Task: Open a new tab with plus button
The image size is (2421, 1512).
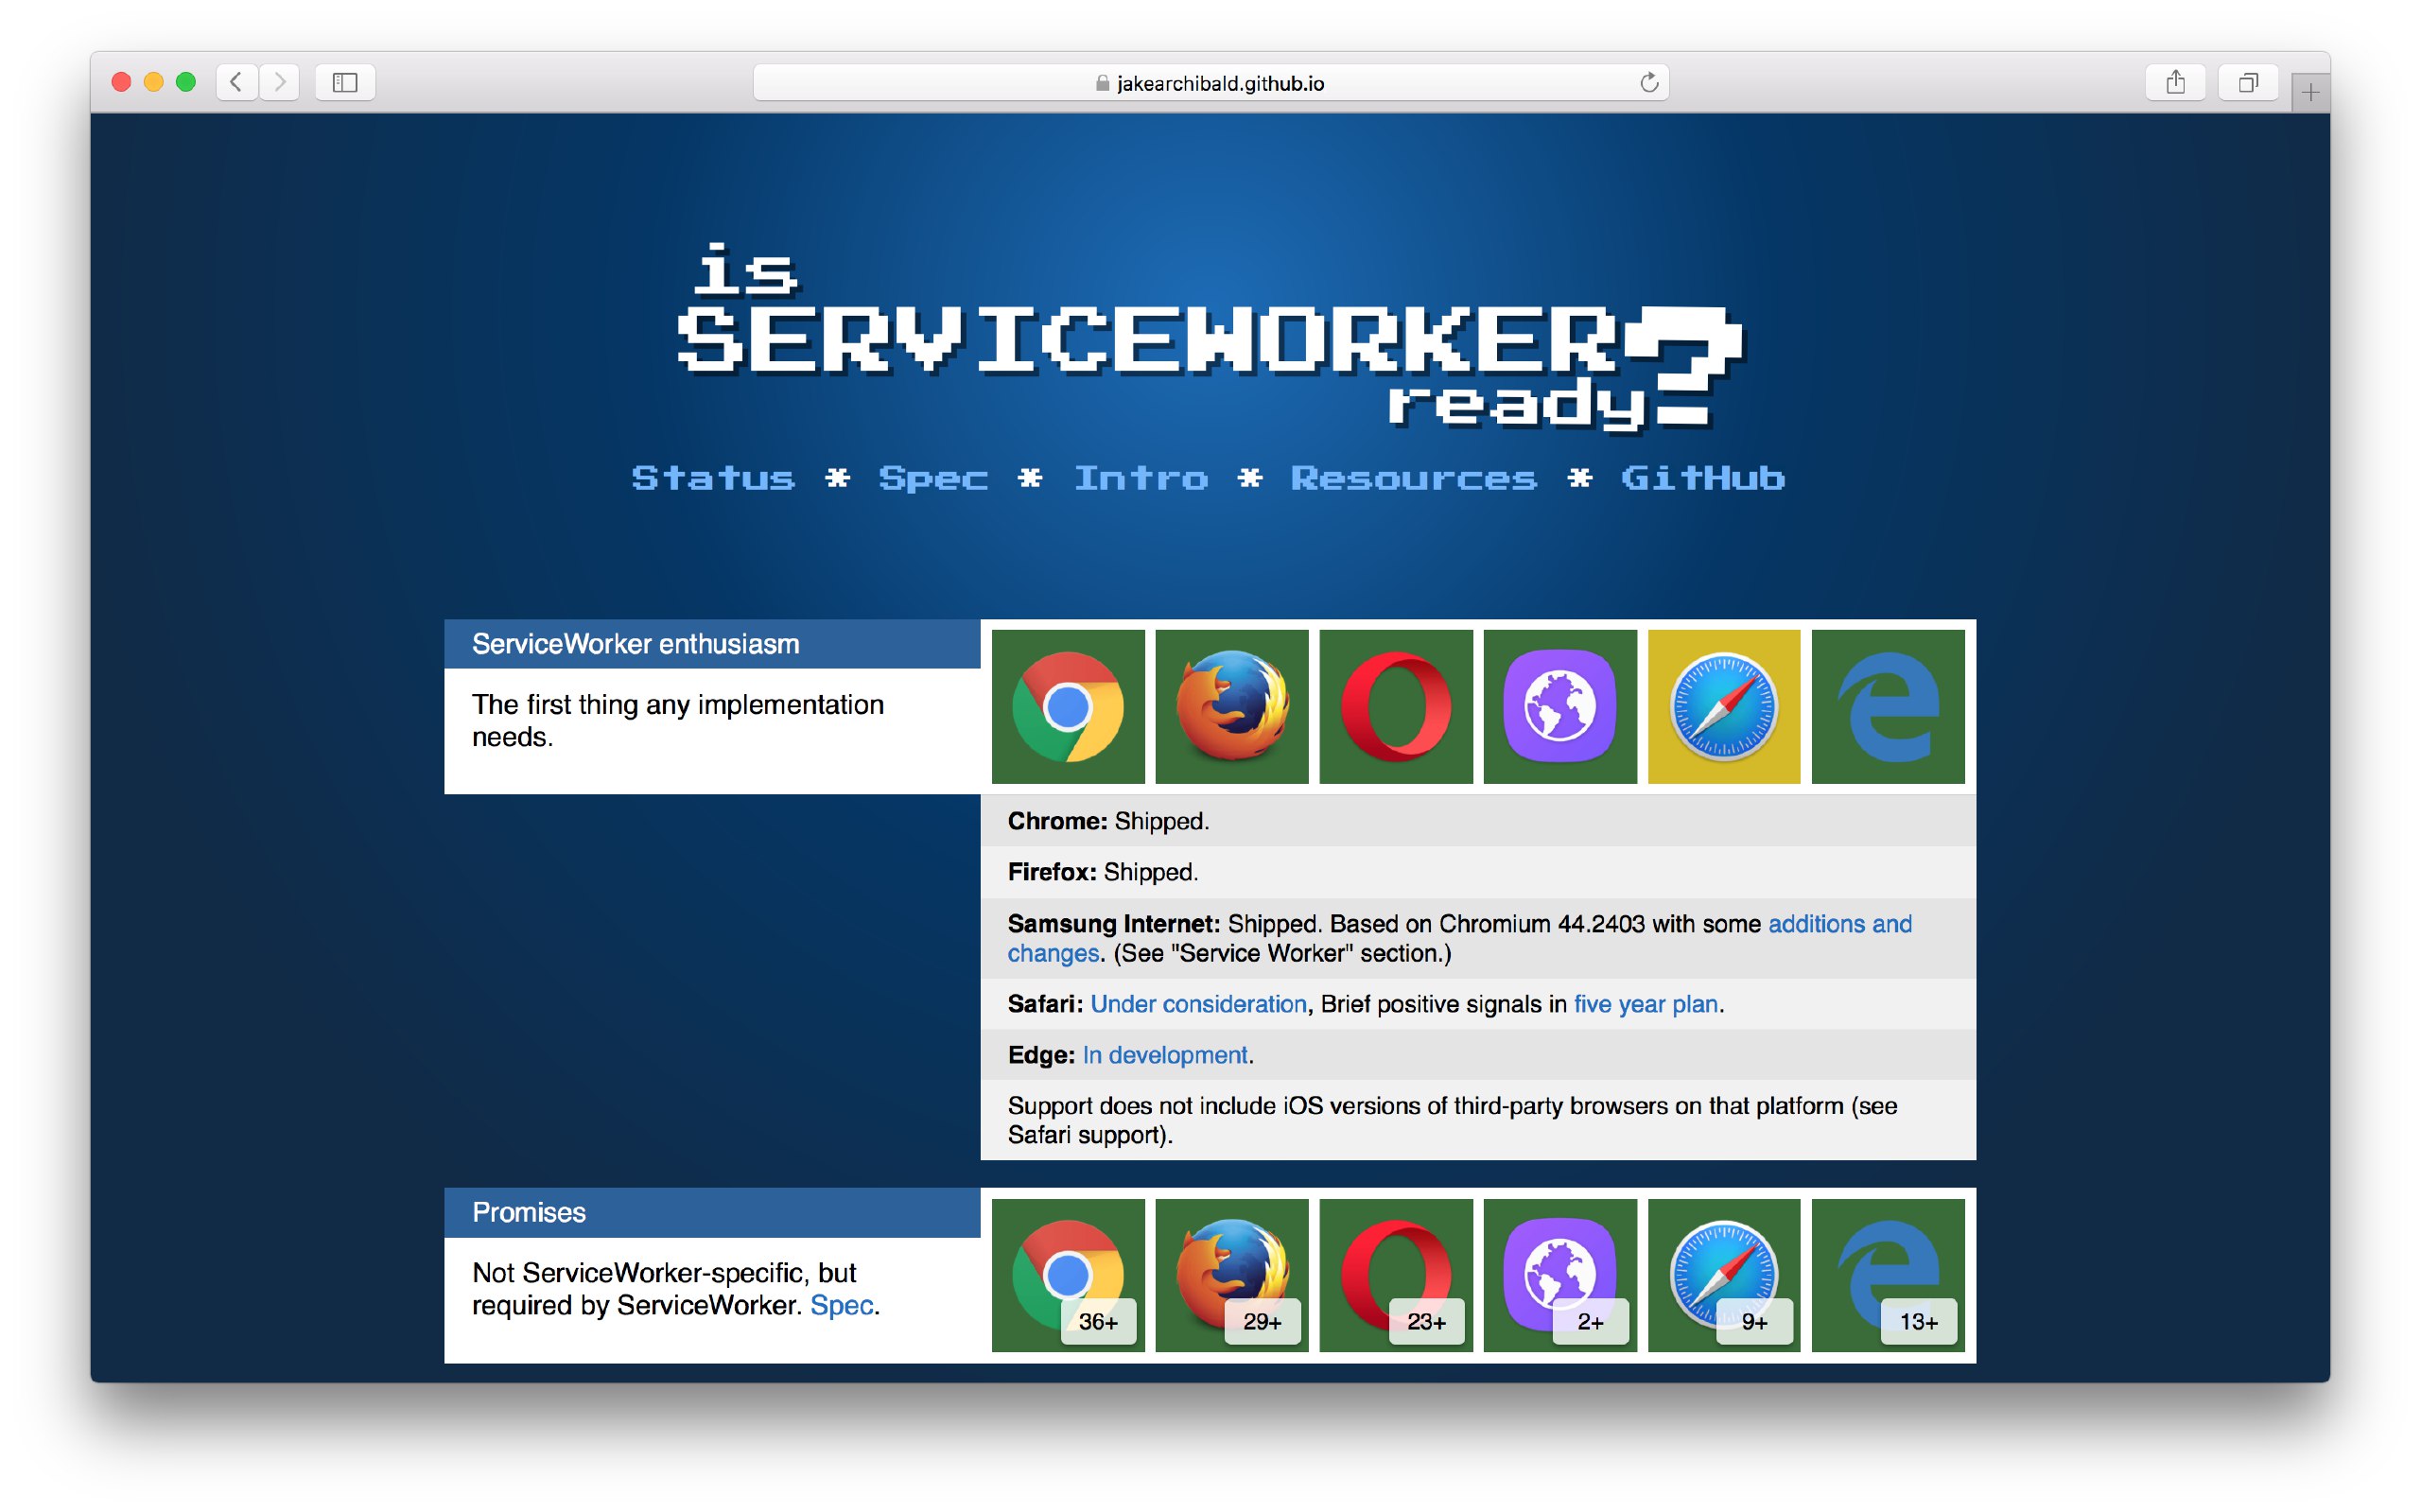Action: [x=2310, y=93]
